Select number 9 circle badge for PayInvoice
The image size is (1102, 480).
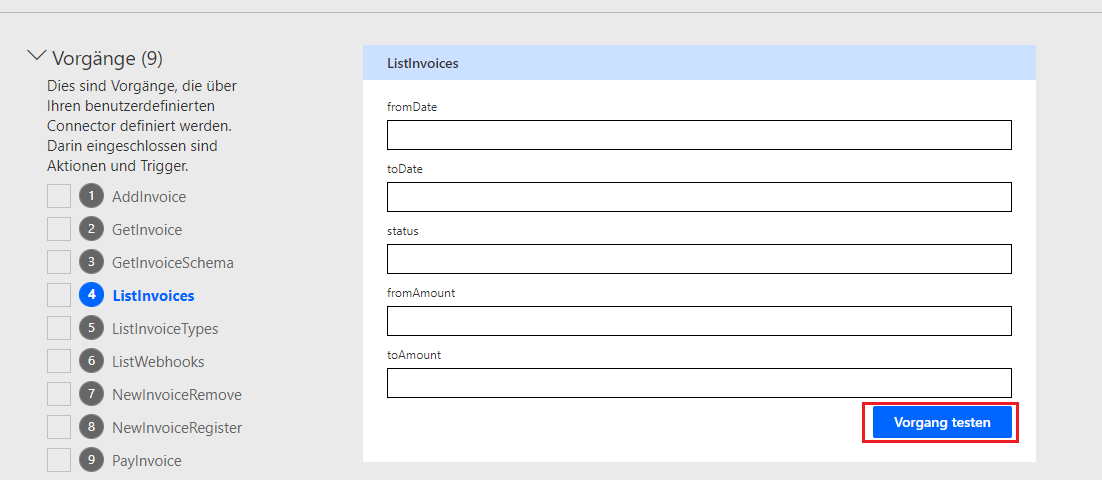tap(91, 460)
